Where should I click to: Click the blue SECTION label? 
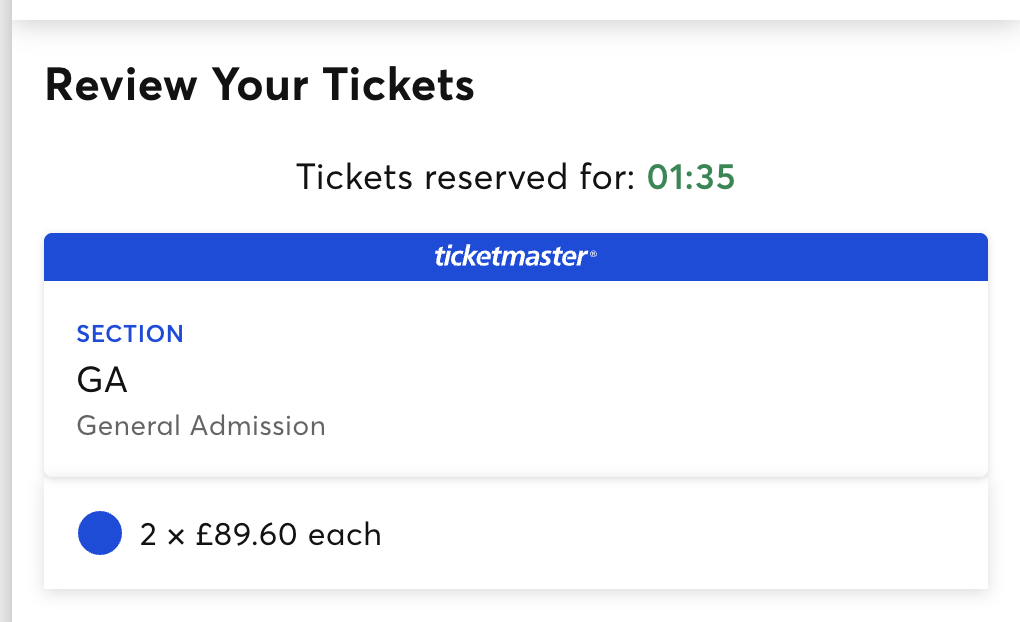pos(130,334)
